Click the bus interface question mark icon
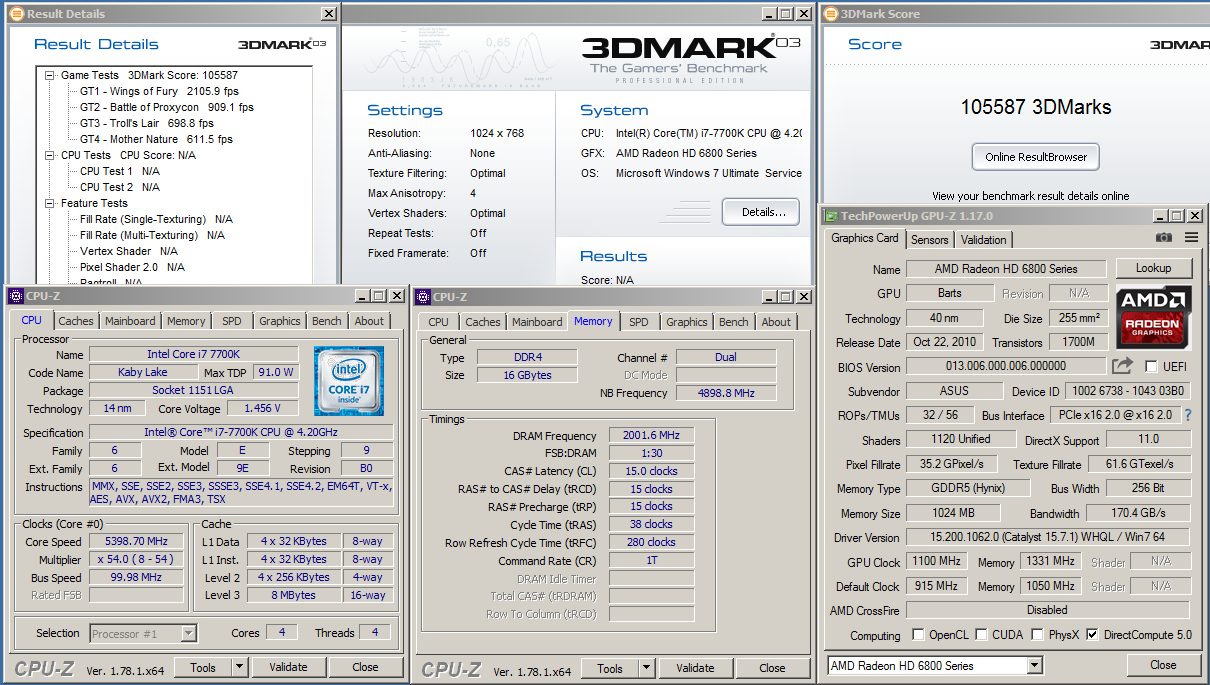 coord(1188,415)
